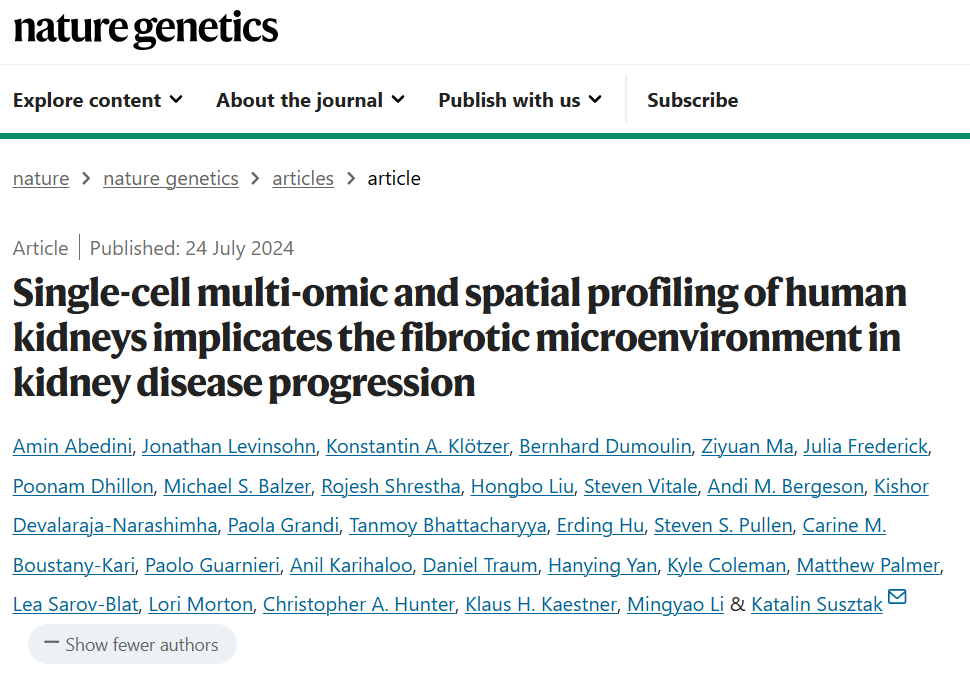Click the envelope icon next to Katalin Susztak

[896, 596]
